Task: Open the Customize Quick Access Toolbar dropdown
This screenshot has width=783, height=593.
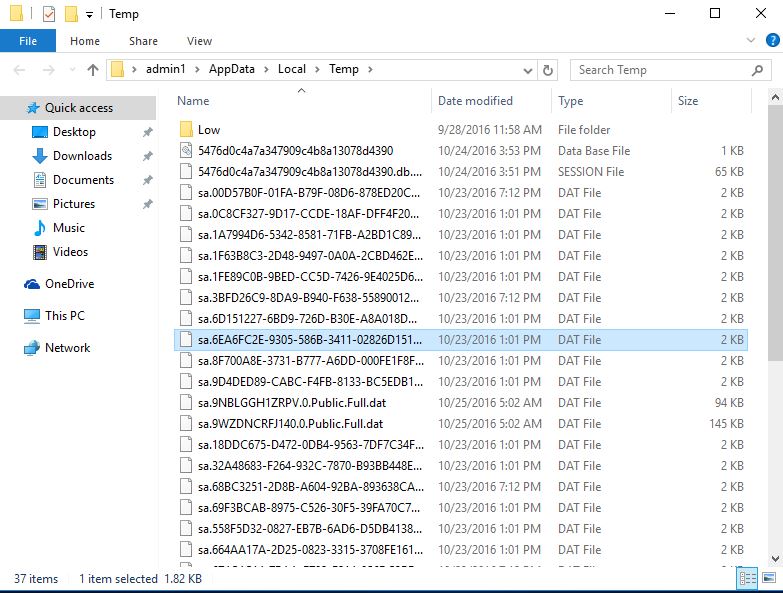Action: (x=89, y=15)
